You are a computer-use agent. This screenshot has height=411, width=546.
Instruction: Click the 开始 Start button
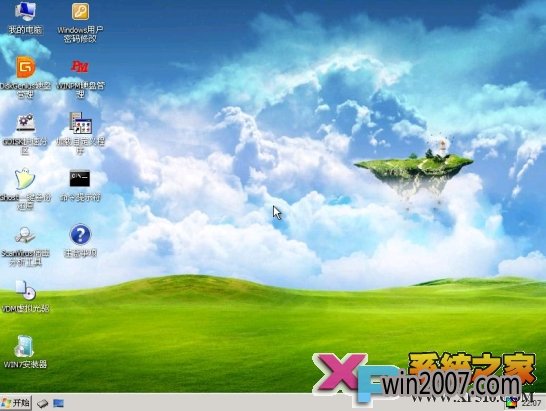(16, 403)
